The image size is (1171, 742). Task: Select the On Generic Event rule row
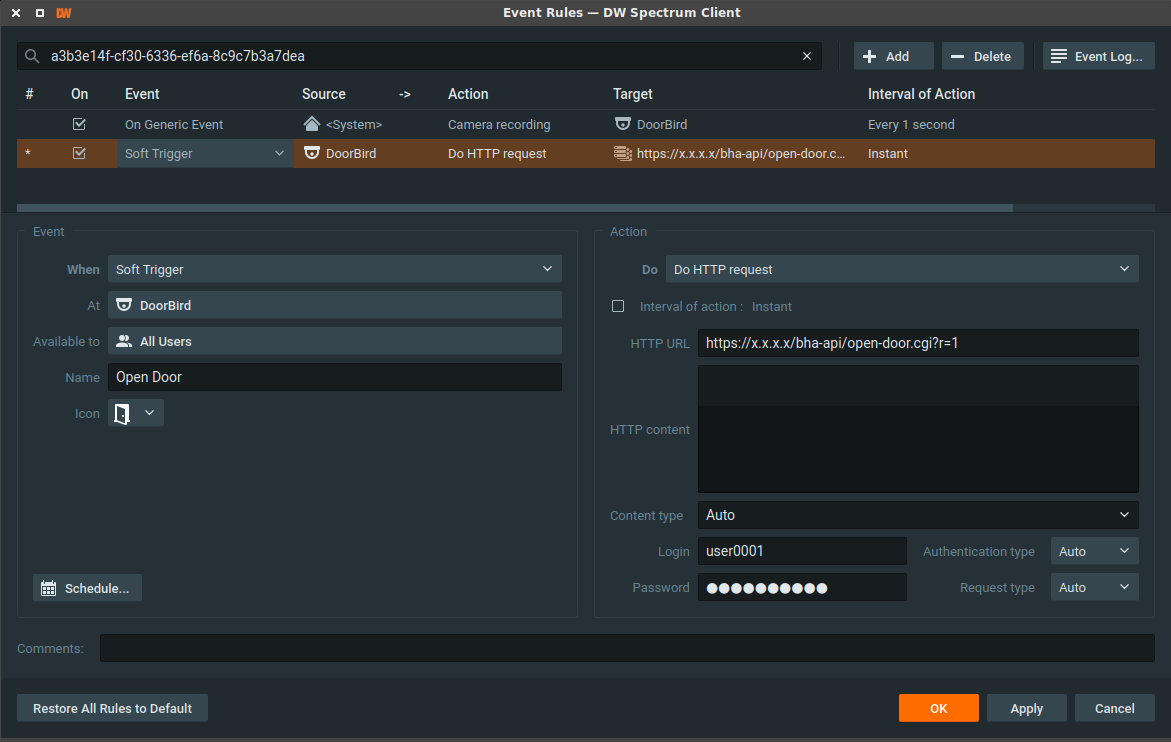click(586, 124)
